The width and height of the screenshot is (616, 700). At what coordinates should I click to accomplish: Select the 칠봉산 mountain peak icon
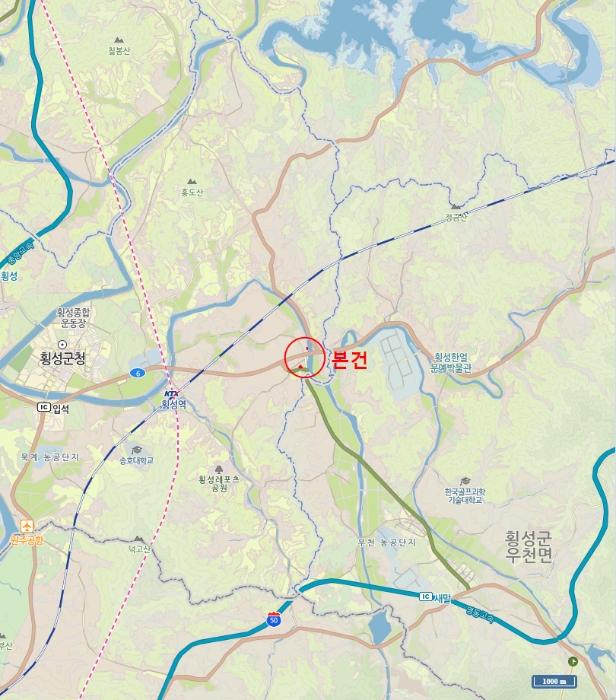(x=118, y=40)
